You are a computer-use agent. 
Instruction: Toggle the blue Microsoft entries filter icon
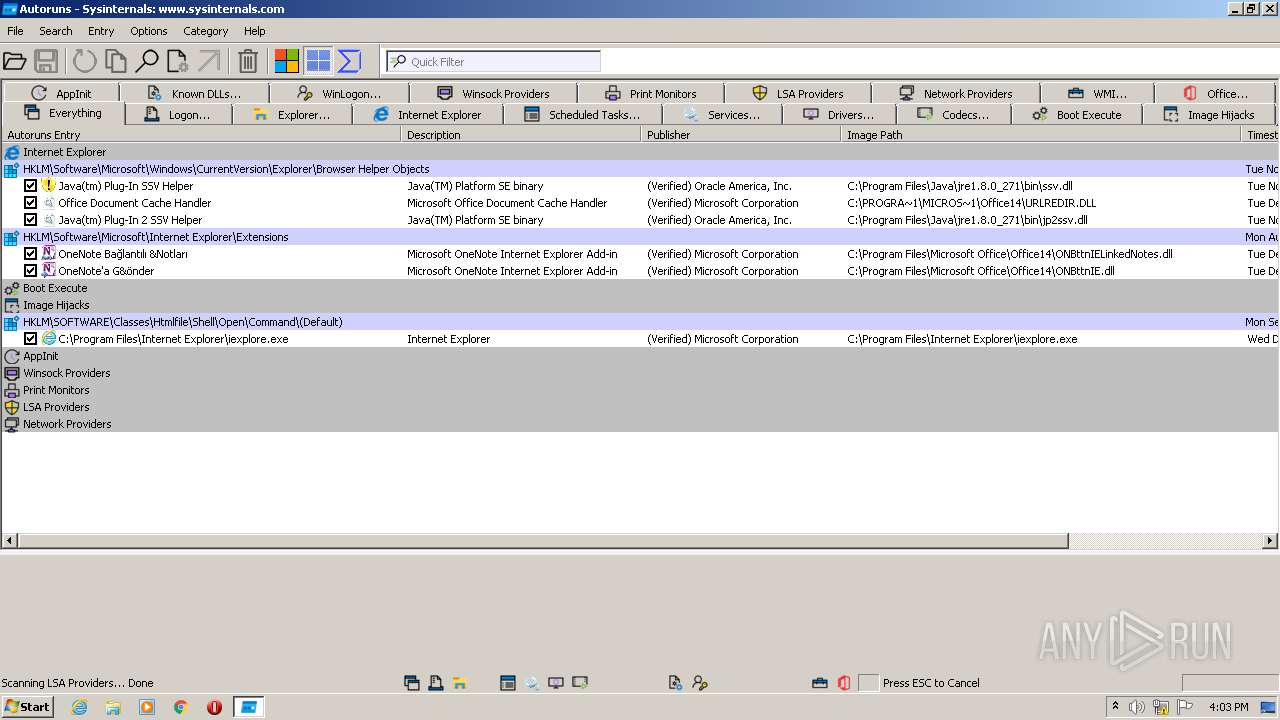[x=318, y=61]
